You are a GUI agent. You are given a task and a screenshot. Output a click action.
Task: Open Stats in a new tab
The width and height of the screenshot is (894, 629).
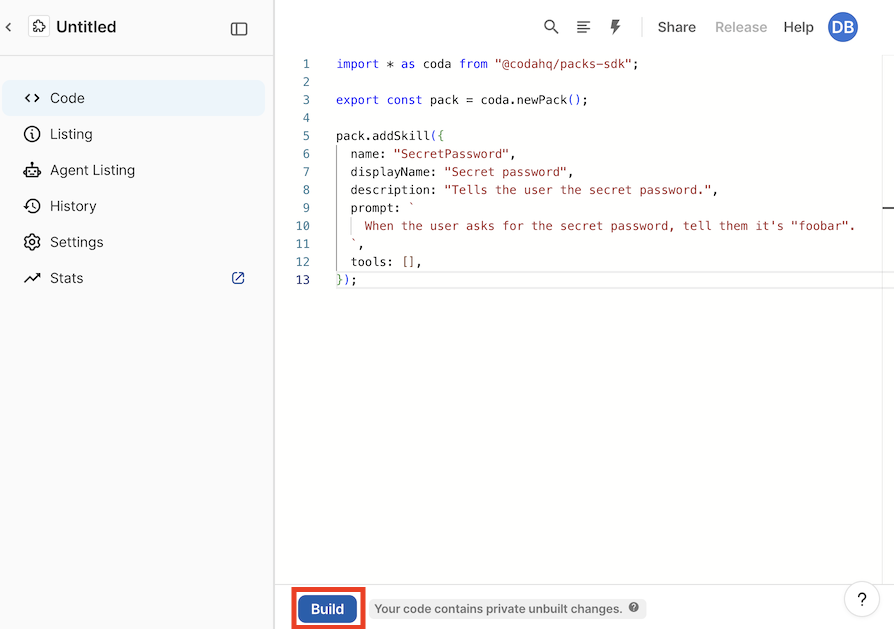pyautogui.click(x=238, y=278)
